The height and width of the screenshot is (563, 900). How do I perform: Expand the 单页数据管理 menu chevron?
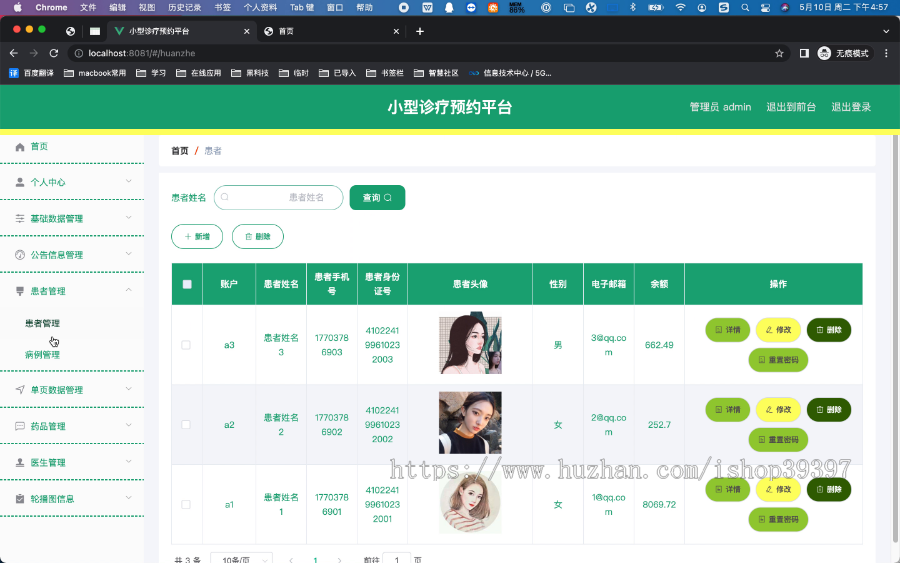click(x=129, y=389)
